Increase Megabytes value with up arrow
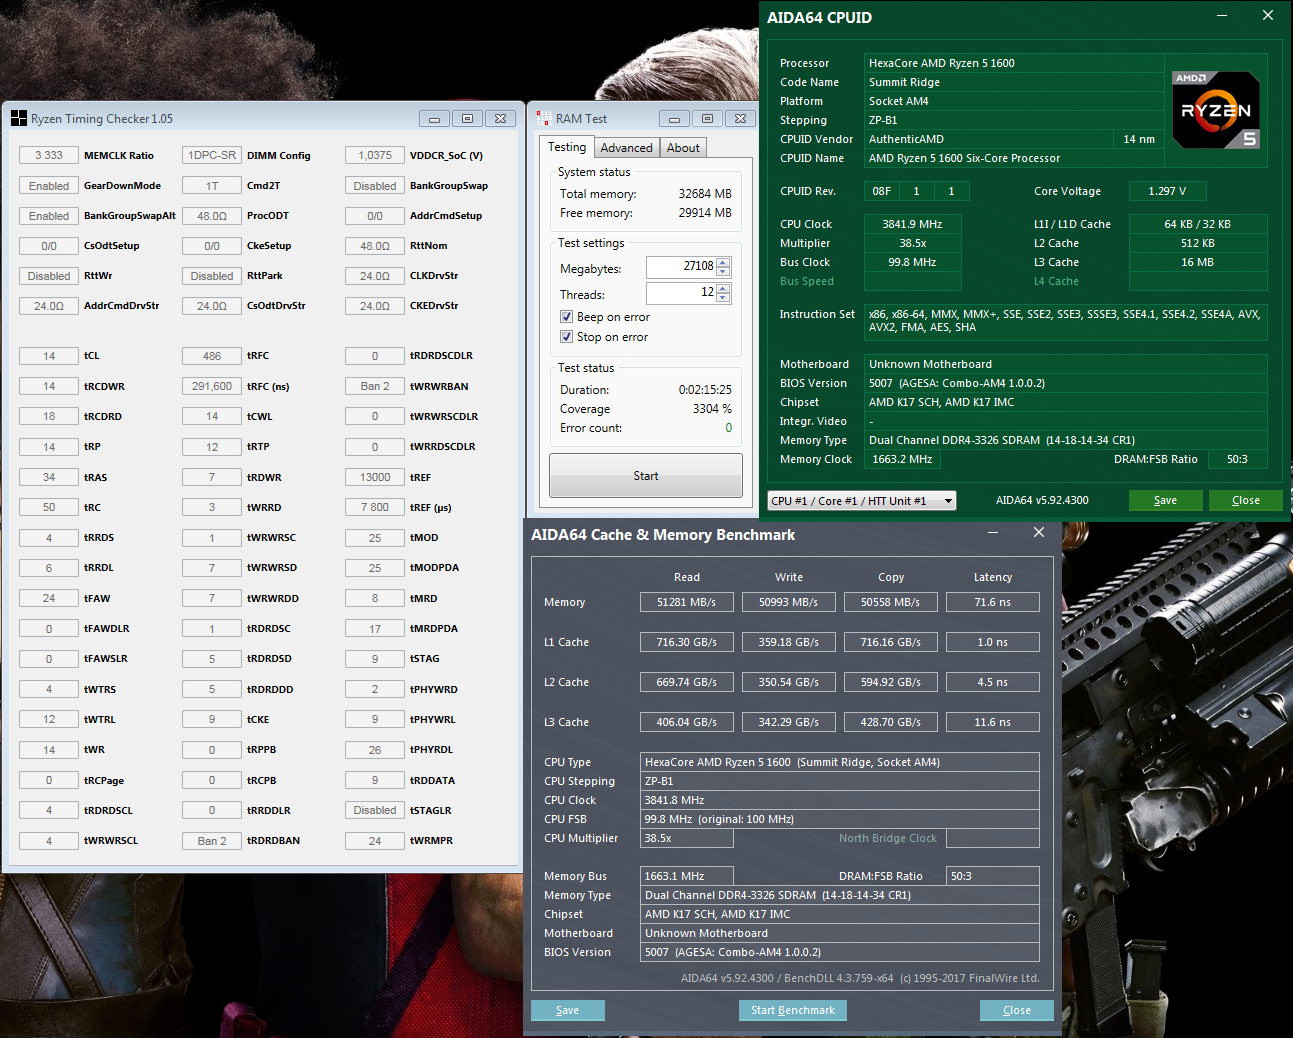 [x=724, y=262]
